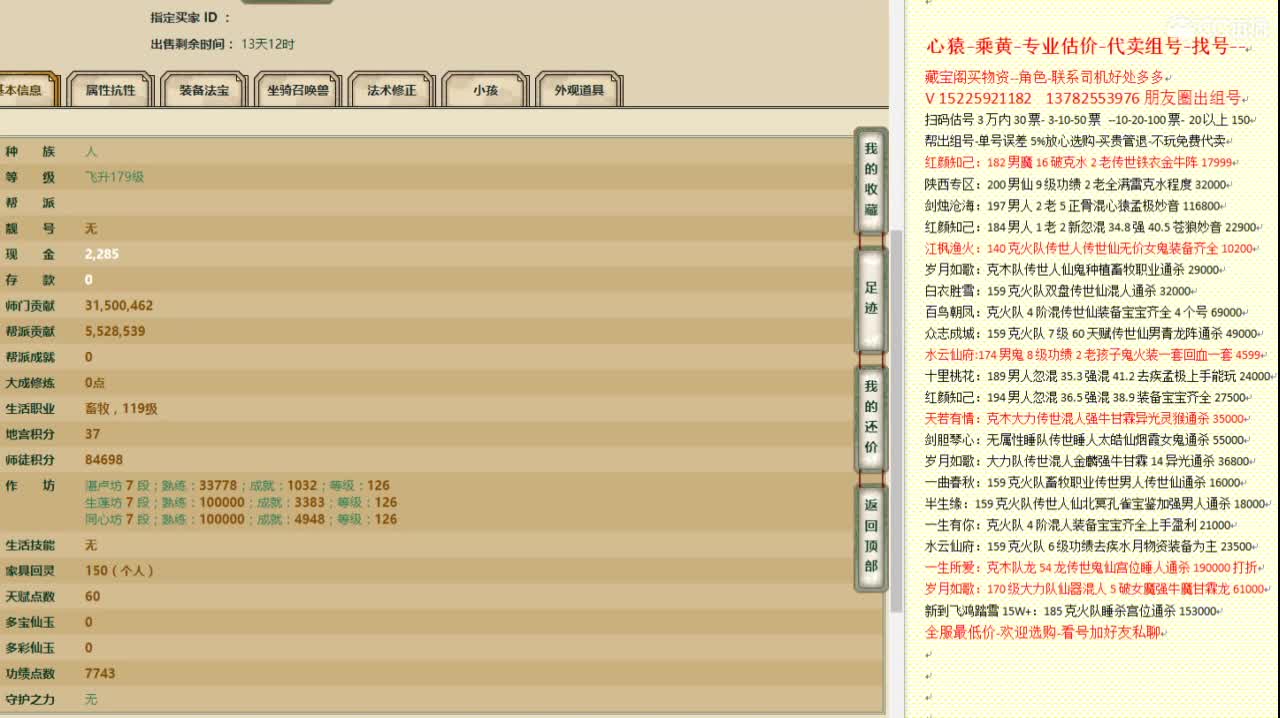
Task: Click the 生活职业 value 畜牧，119级
Action: 121,408
